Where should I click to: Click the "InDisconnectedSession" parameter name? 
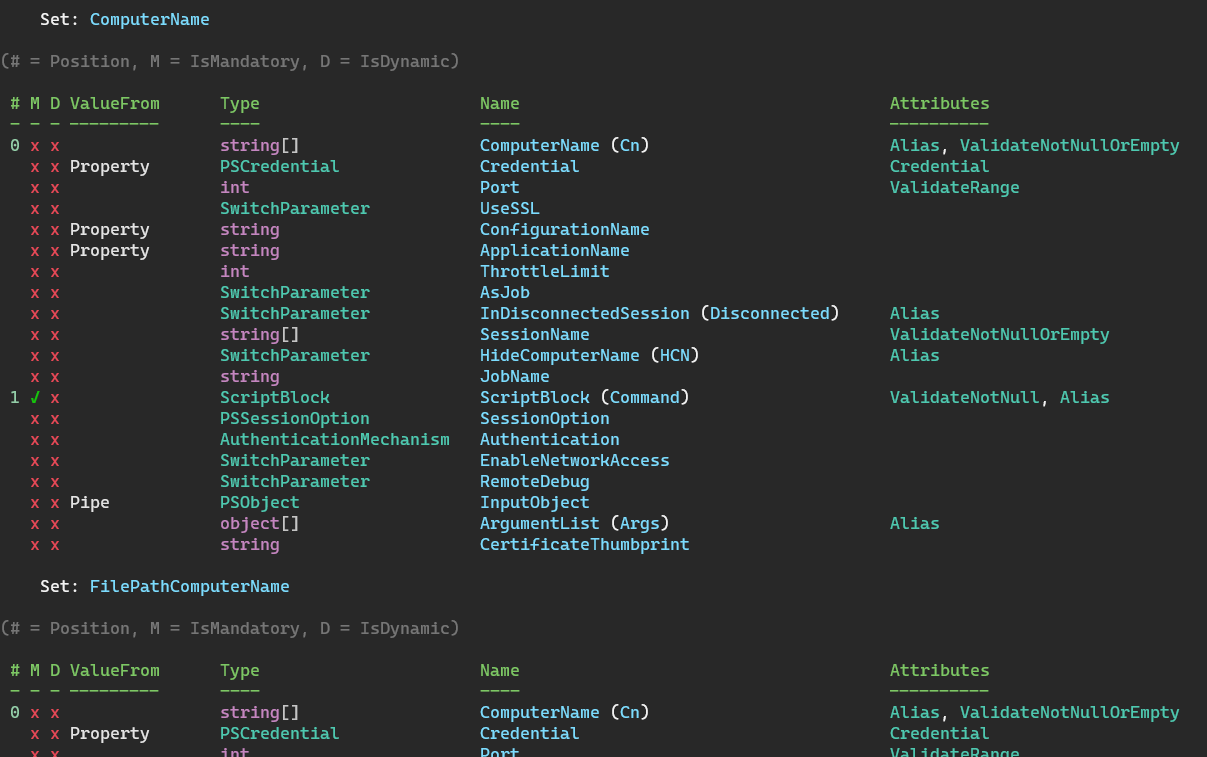click(585, 313)
